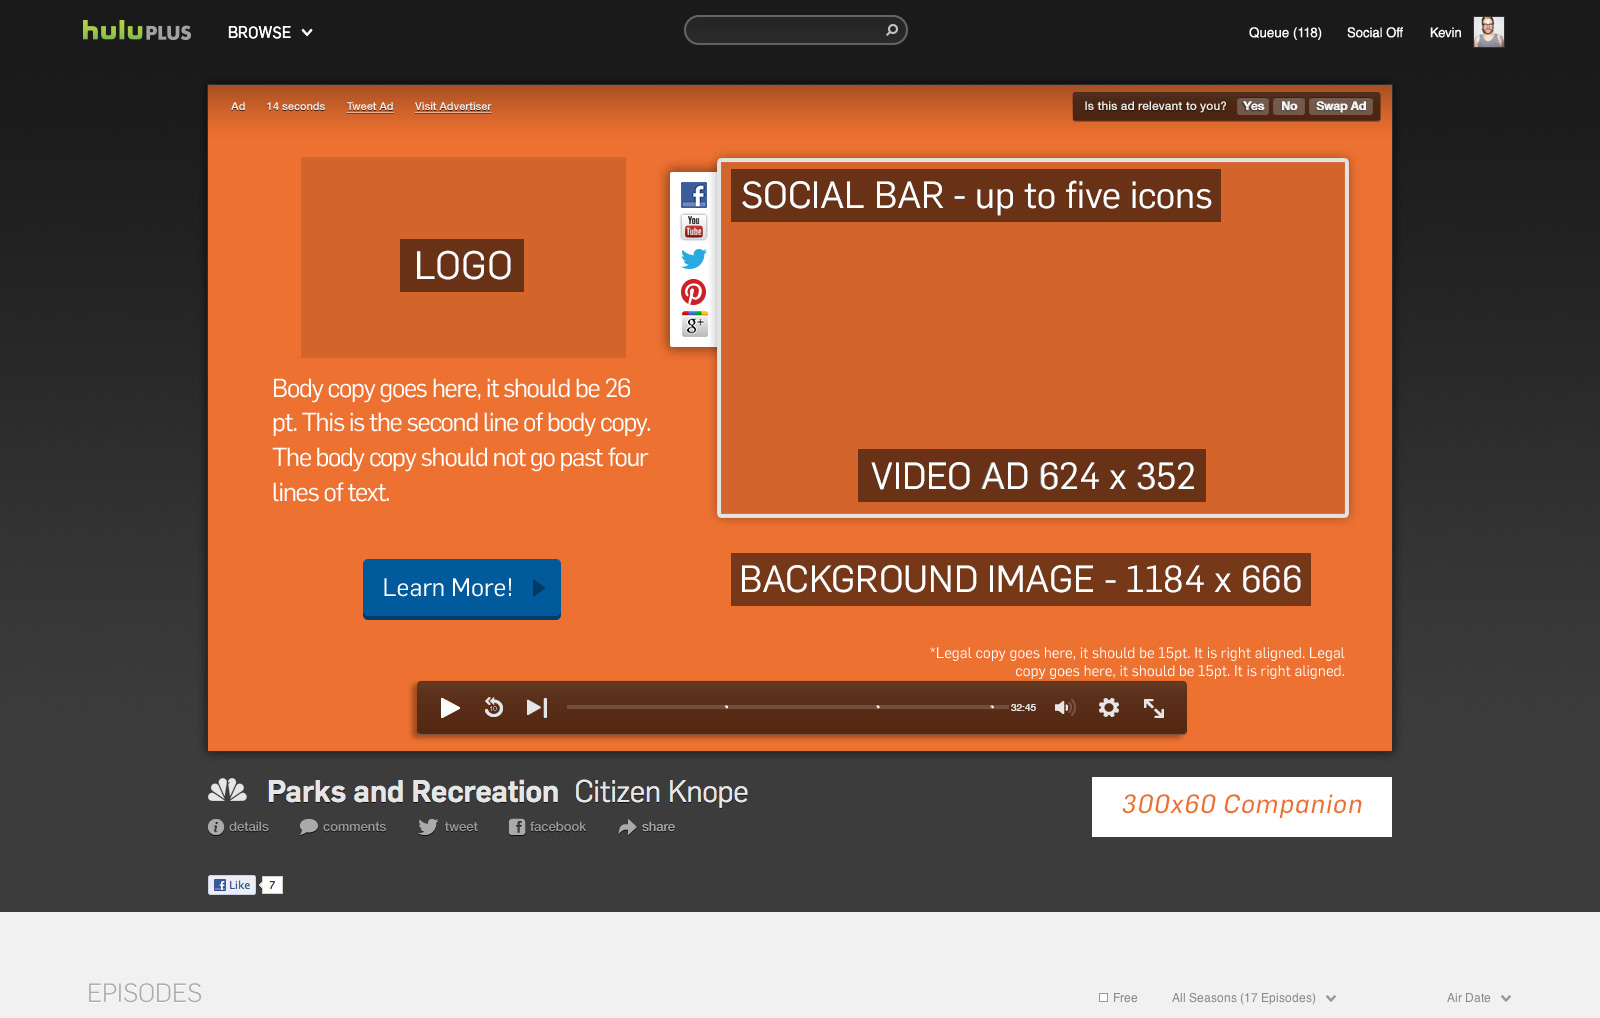Click the NBC peacock logo

pyautogui.click(x=227, y=790)
